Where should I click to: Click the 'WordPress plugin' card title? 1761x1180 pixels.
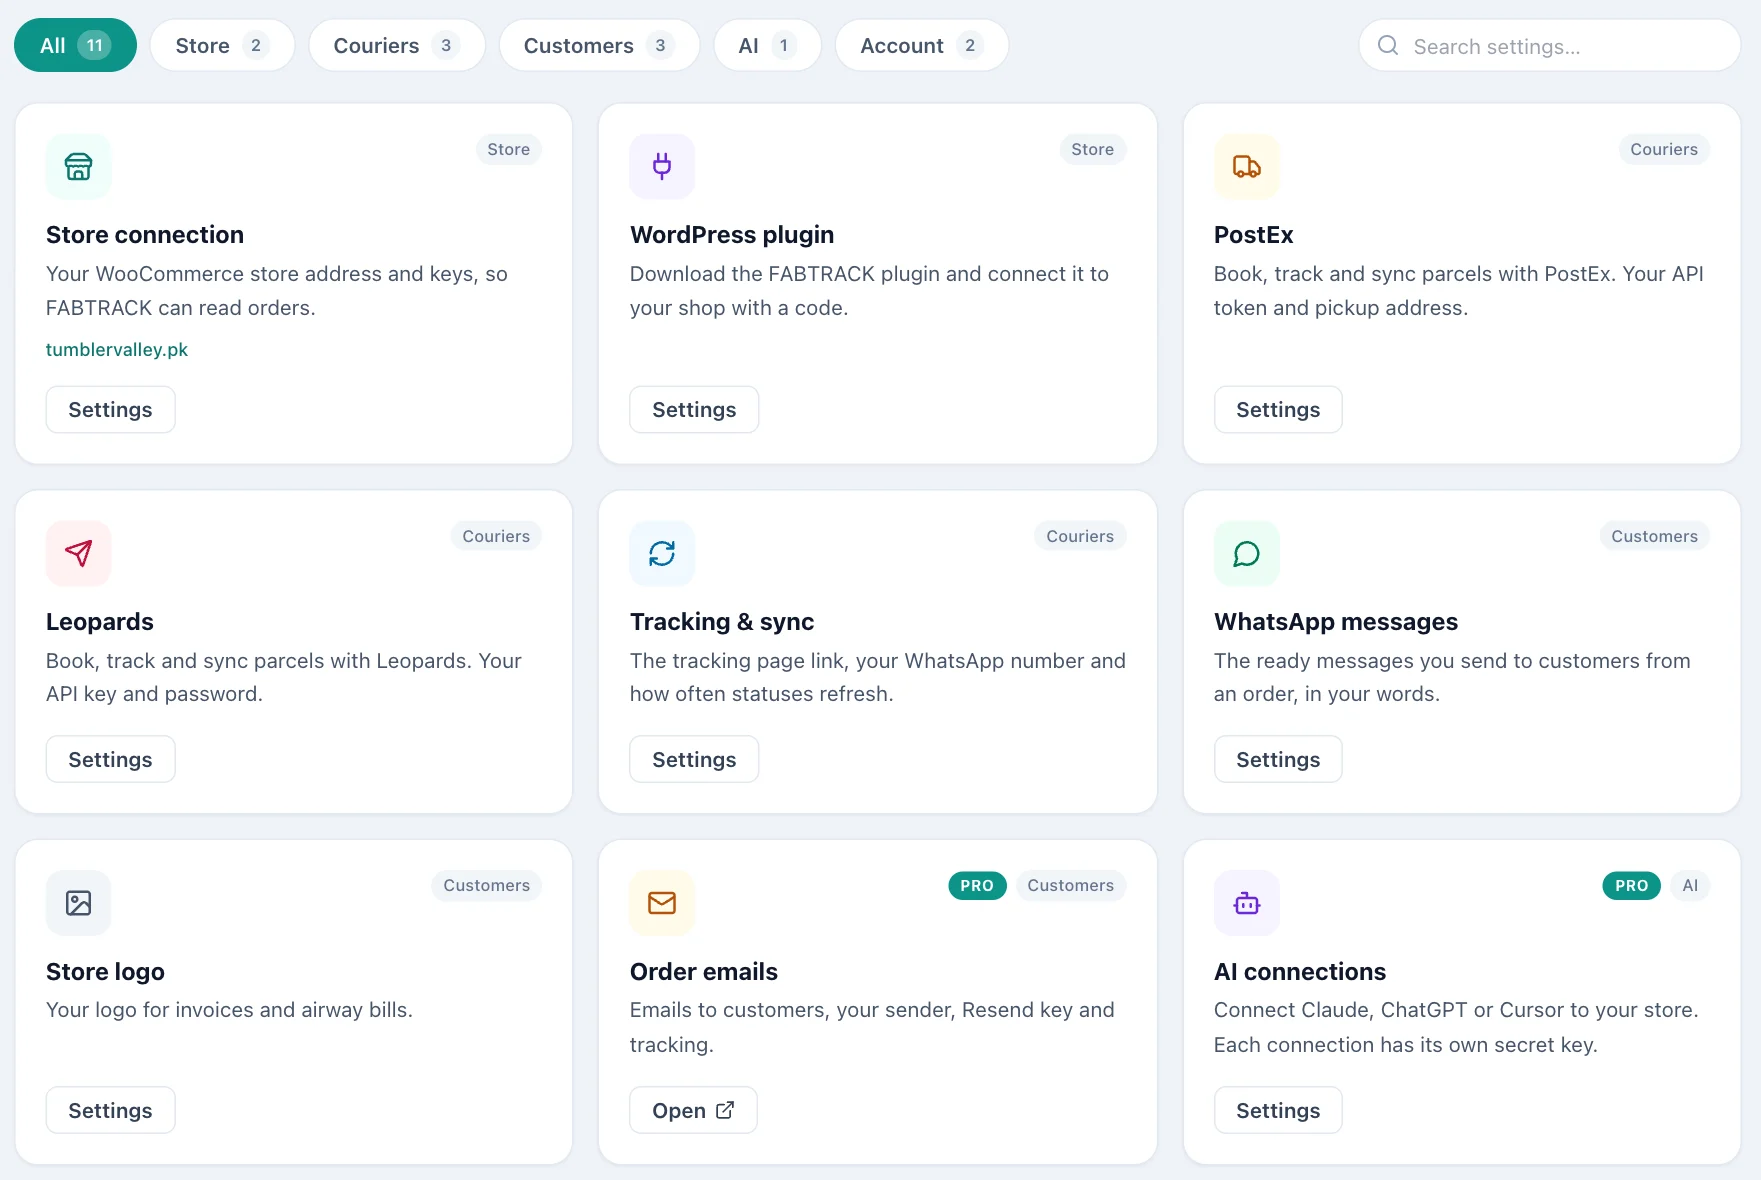point(732,235)
